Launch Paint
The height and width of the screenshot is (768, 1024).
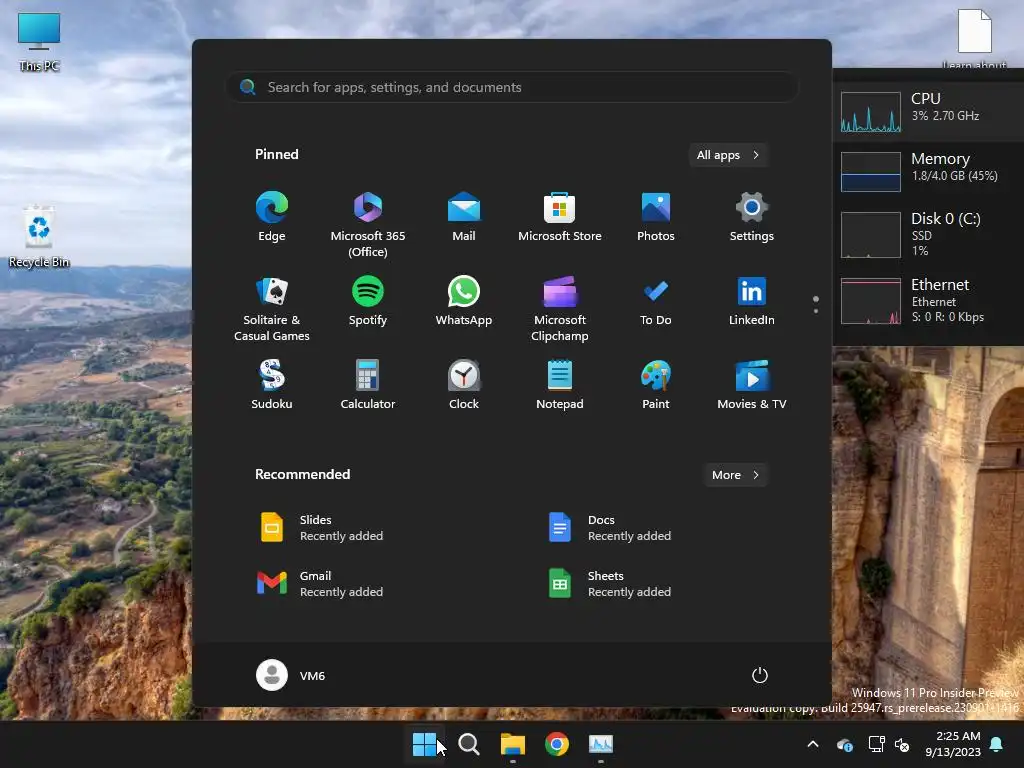(656, 385)
